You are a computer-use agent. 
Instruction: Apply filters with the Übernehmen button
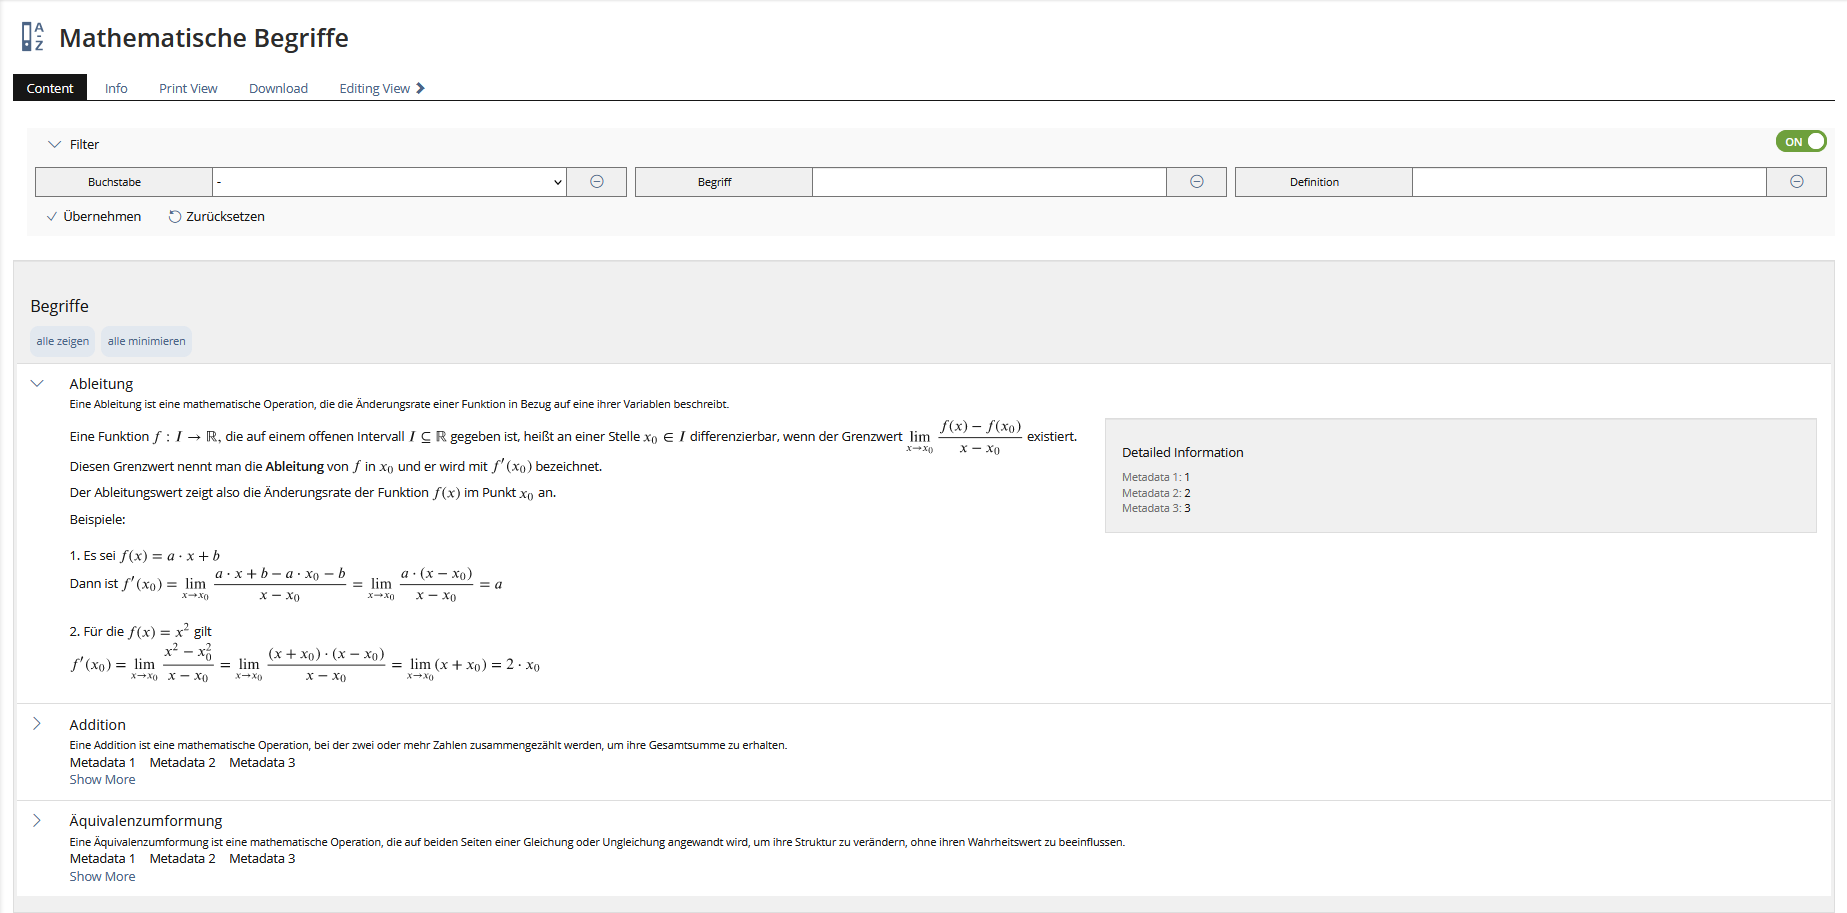[x=94, y=217]
